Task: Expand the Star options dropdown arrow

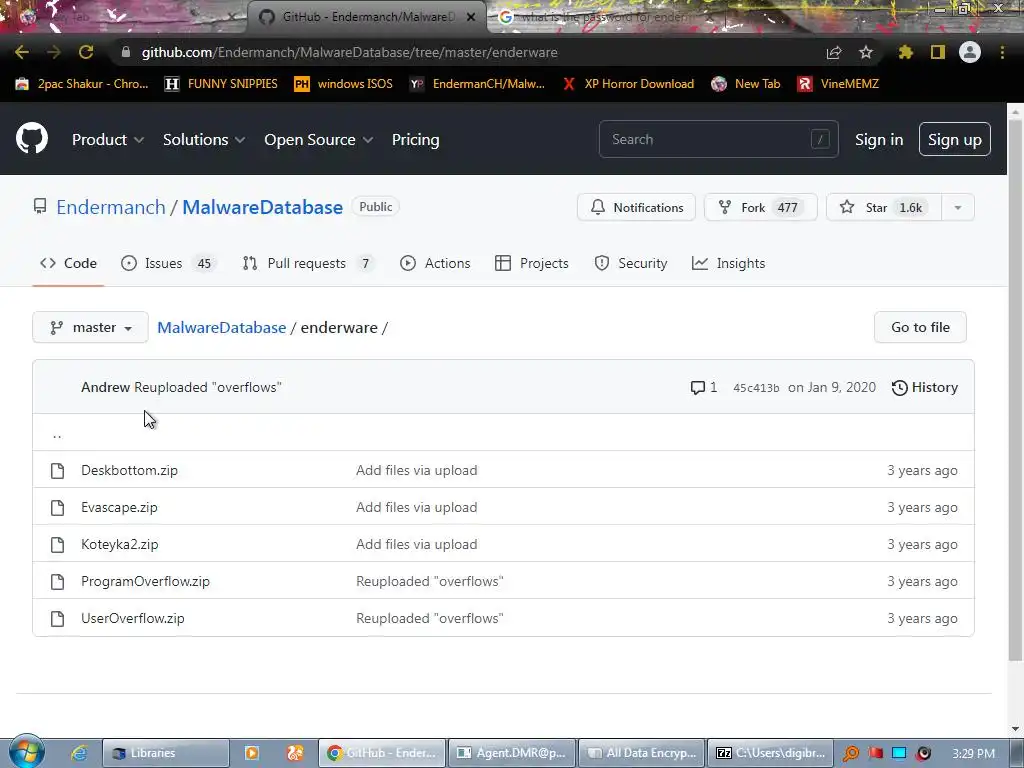Action: coord(957,208)
